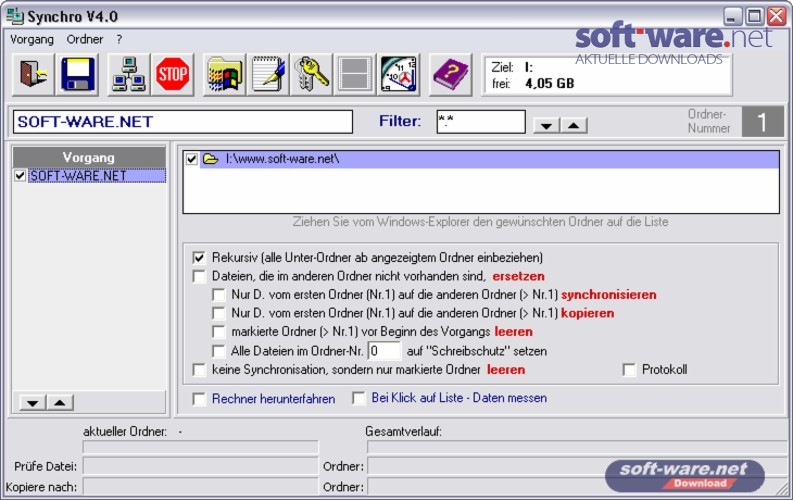Click the keys toolbar icon

(x=311, y=75)
